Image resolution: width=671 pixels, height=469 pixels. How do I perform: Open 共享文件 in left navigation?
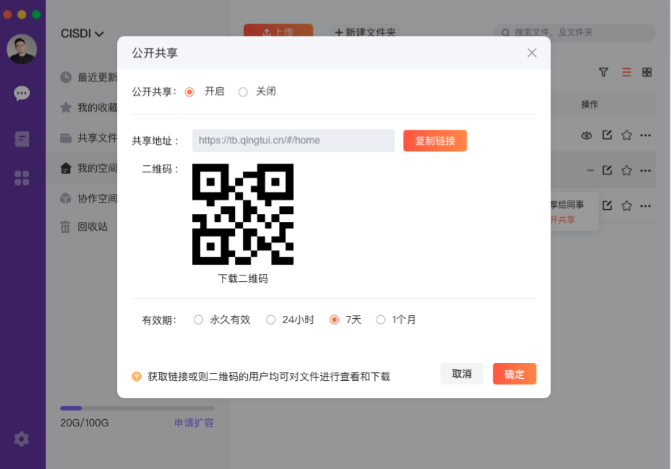coord(89,138)
